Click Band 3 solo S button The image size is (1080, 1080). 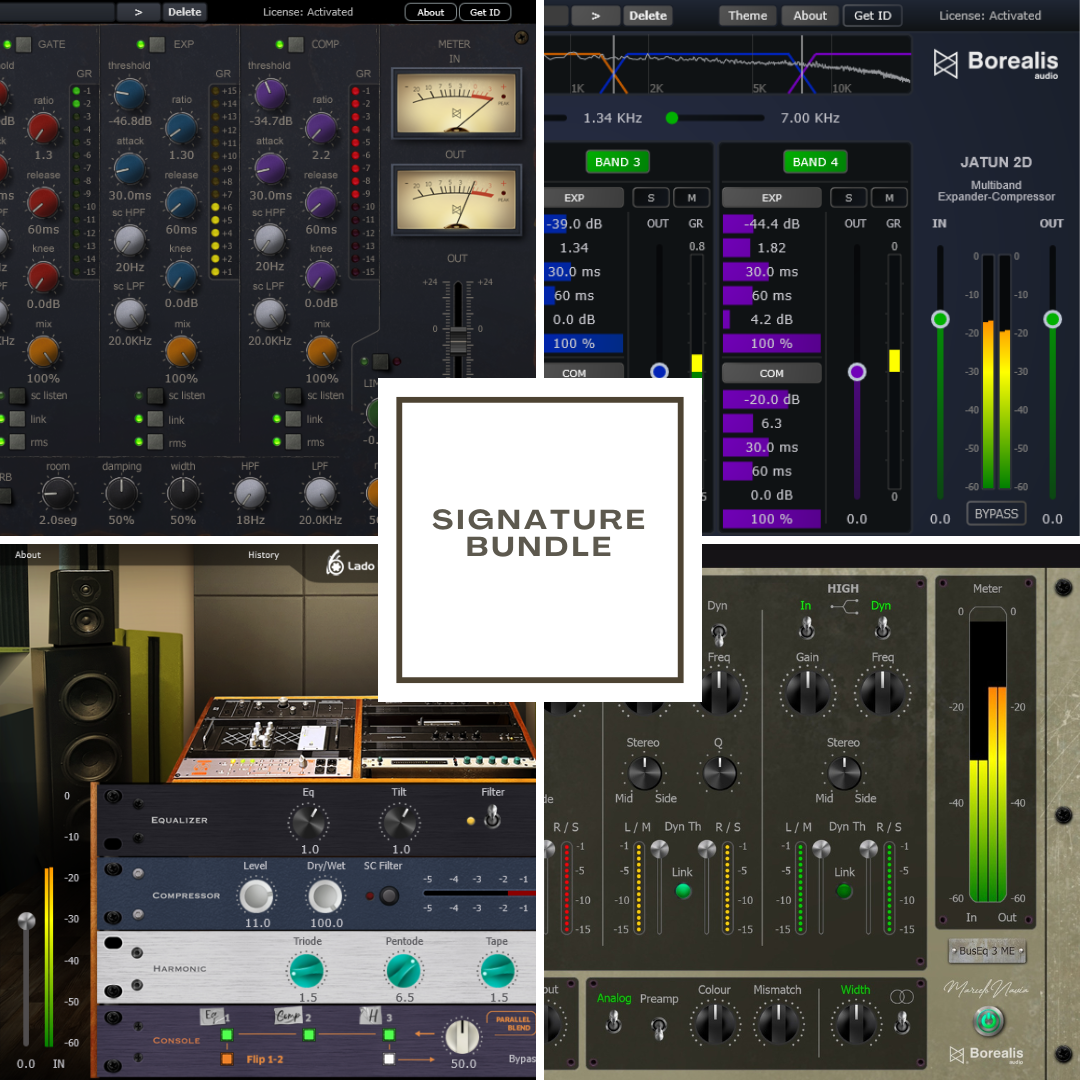click(x=651, y=198)
